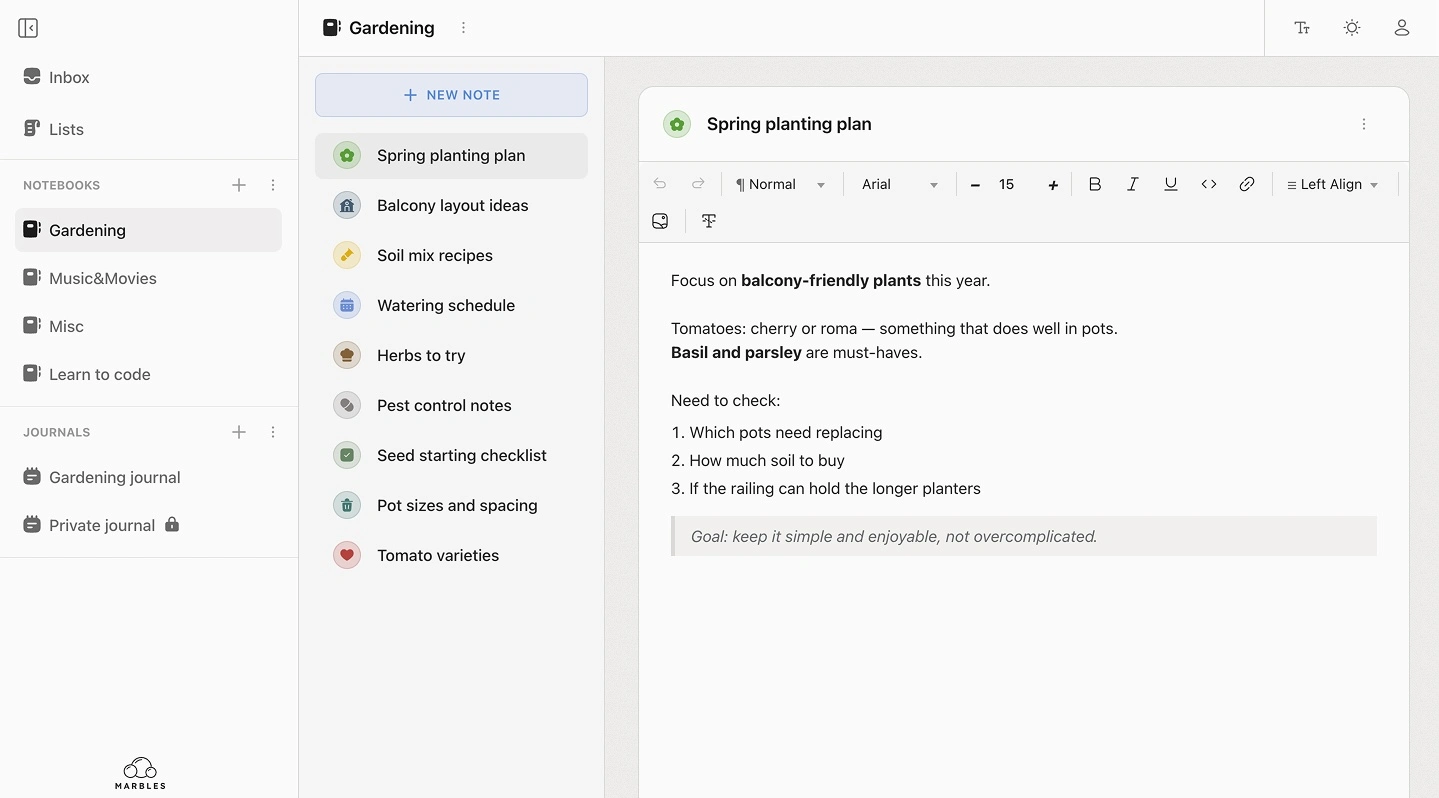The height and width of the screenshot is (798, 1439).
Task: Open the Private journal in the sidebar
Action: pyautogui.click(x=102, y=525)
